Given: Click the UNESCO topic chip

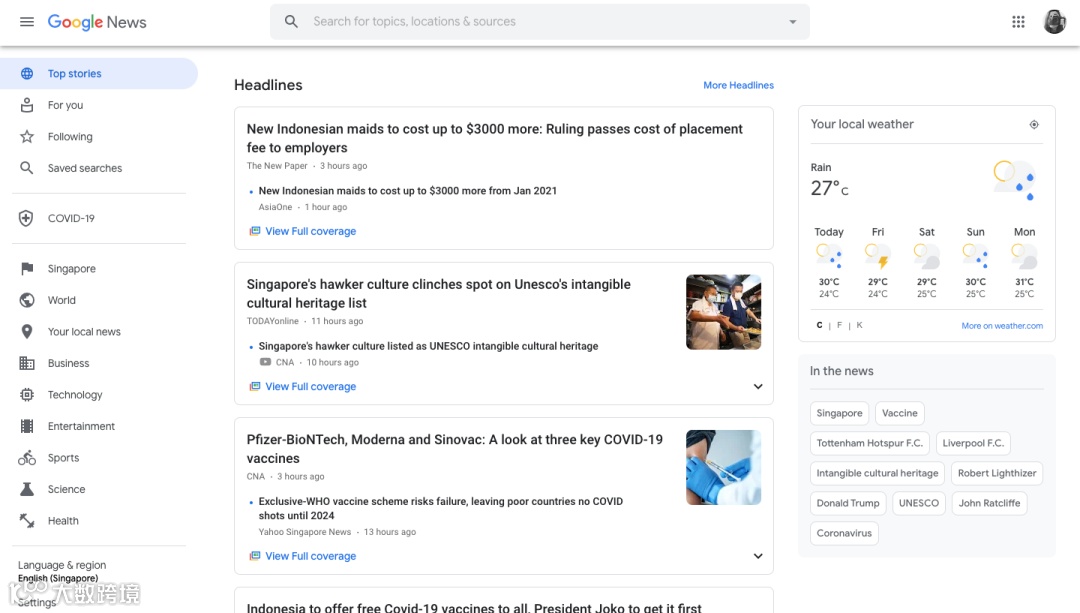Looking at the screenshot, I should point(919,503).
